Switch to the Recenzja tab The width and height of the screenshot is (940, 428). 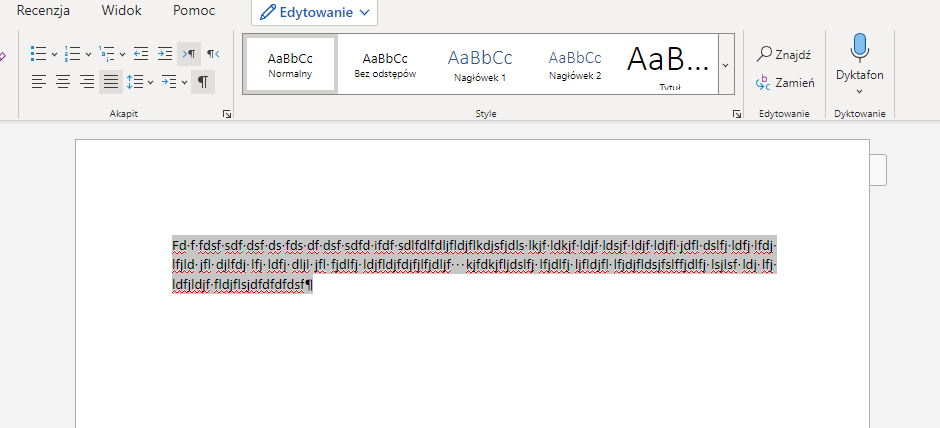coord(43,10)
